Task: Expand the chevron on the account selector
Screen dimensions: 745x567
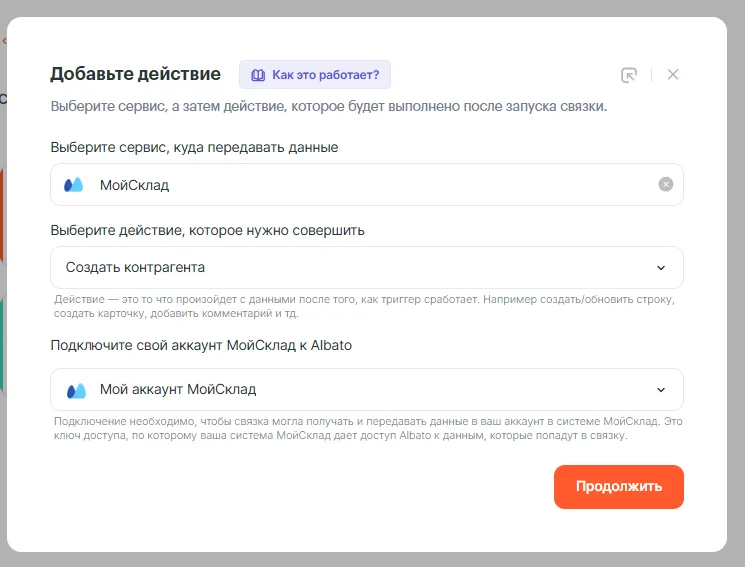Action: (x=660, y=390)
